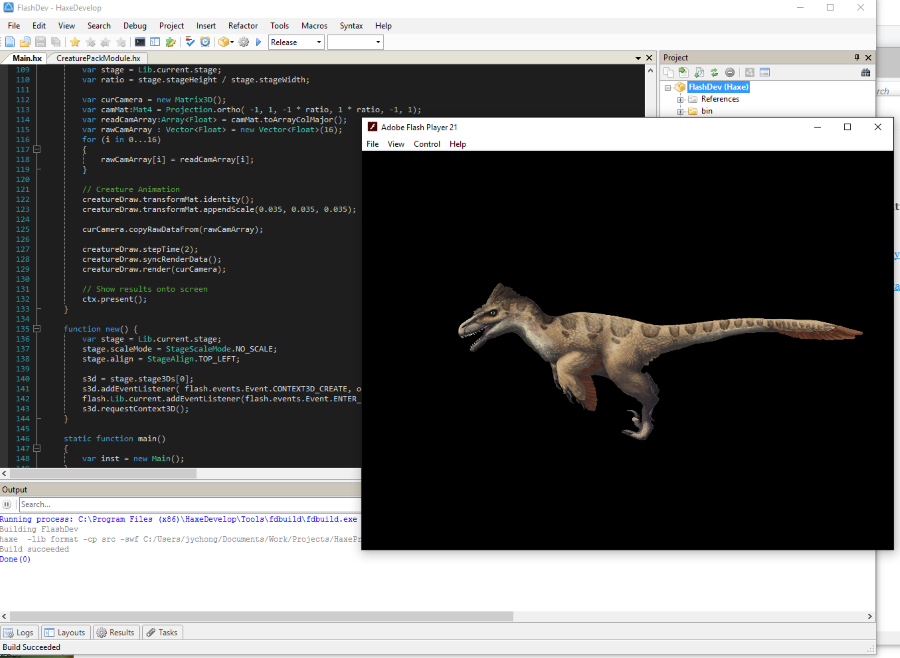Click the Open File folder icon
This screenshot has height=658, width=900.
pyautogui.click(x=25, y=42)
